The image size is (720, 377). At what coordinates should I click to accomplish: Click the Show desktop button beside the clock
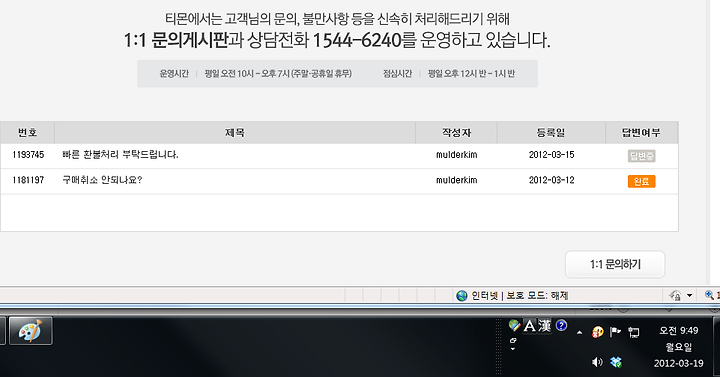click(x=716, y=347)
